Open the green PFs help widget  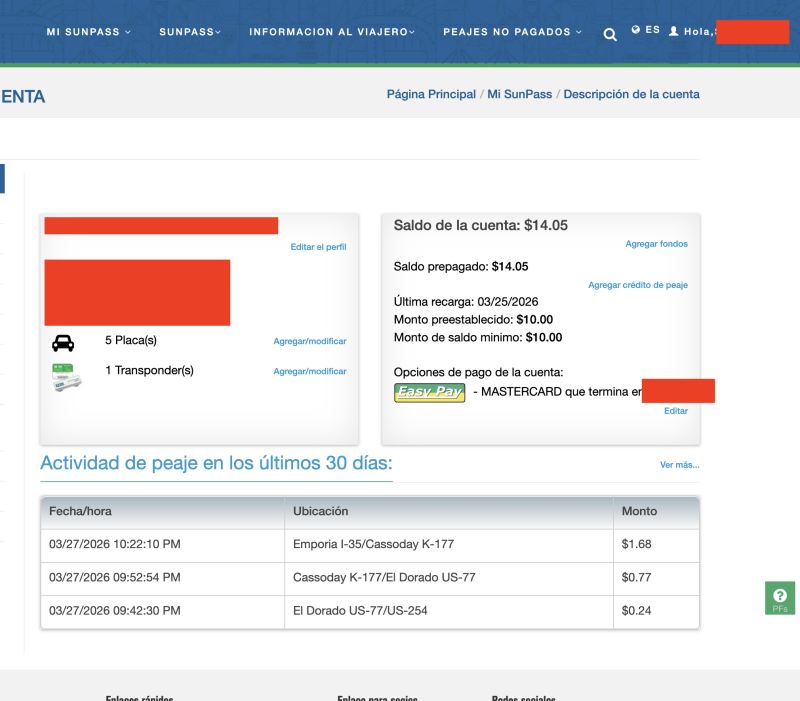tap(780, 598)
